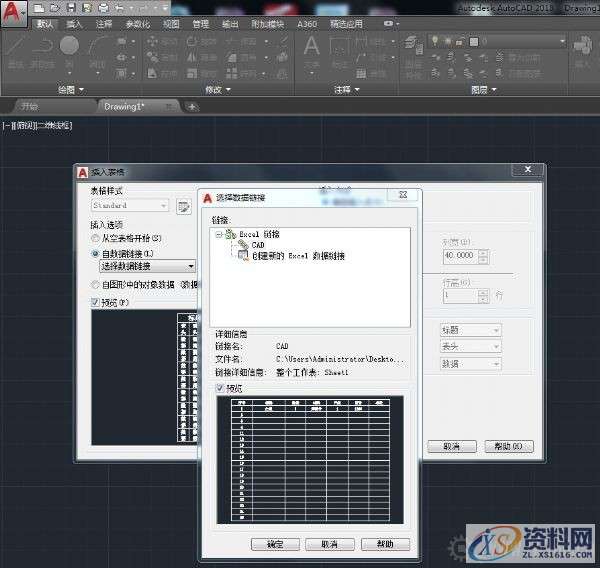
Task: Expand the 修改 panel flyout
Action: (218, 90)
